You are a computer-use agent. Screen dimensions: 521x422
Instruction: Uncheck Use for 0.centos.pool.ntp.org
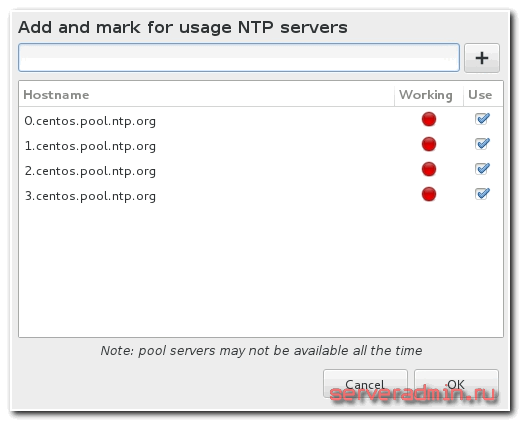(482, 119)
